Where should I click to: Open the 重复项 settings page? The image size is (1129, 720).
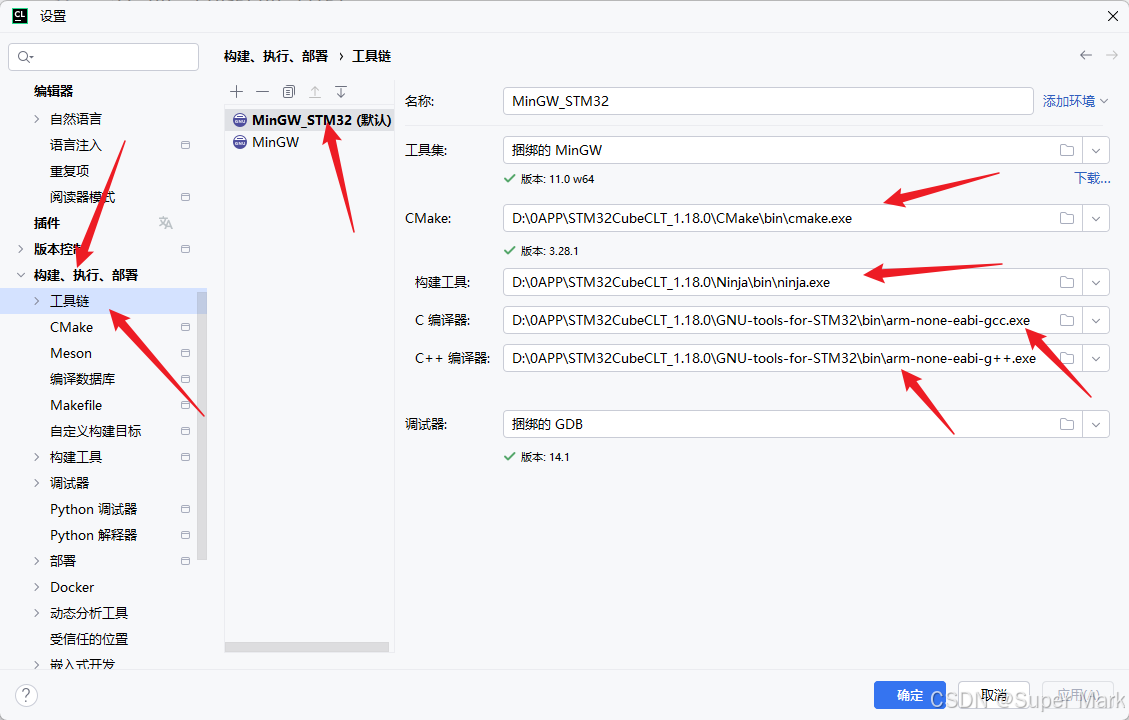69,171
